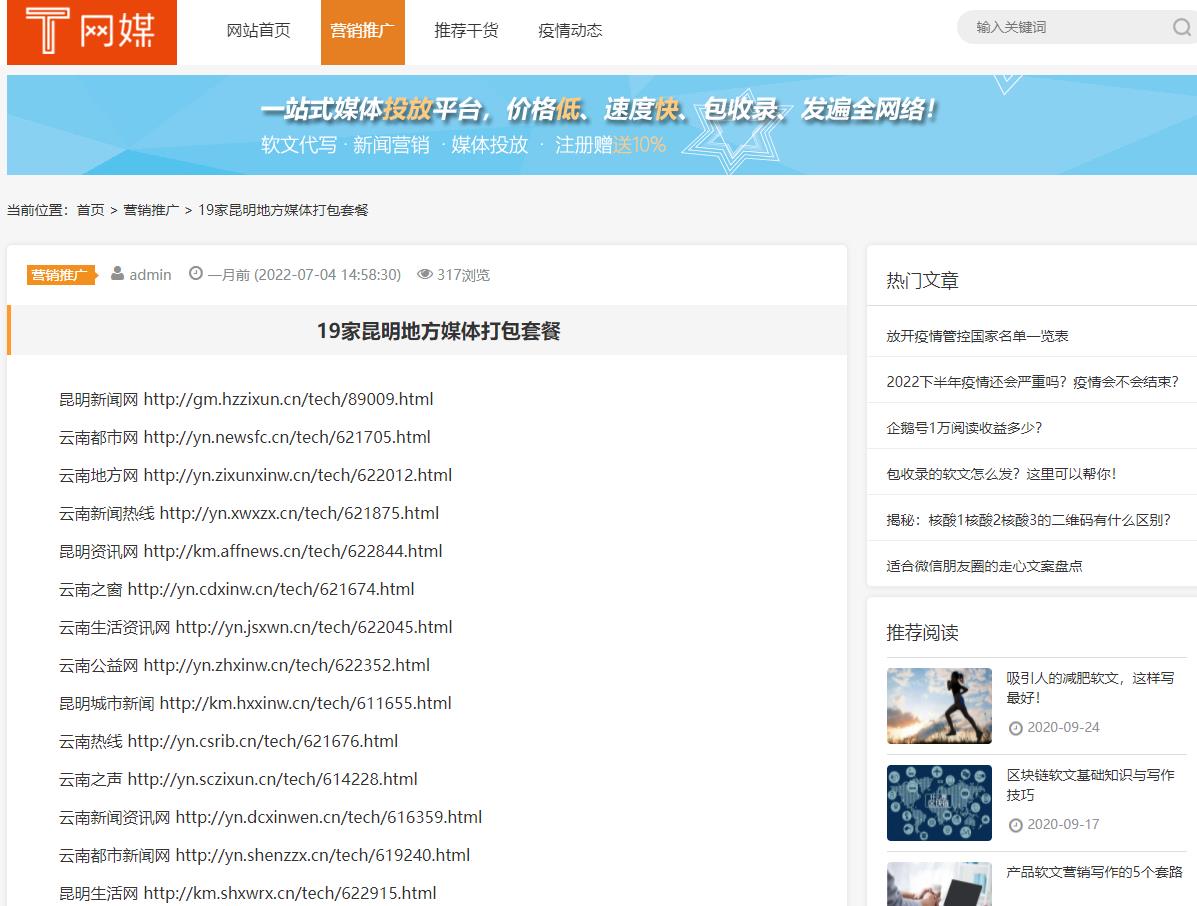The width and height of the screenshot is (1197, 906).
Task: Click the 云南热线 yn.csrib.cn line
Action: coord(228,741)
